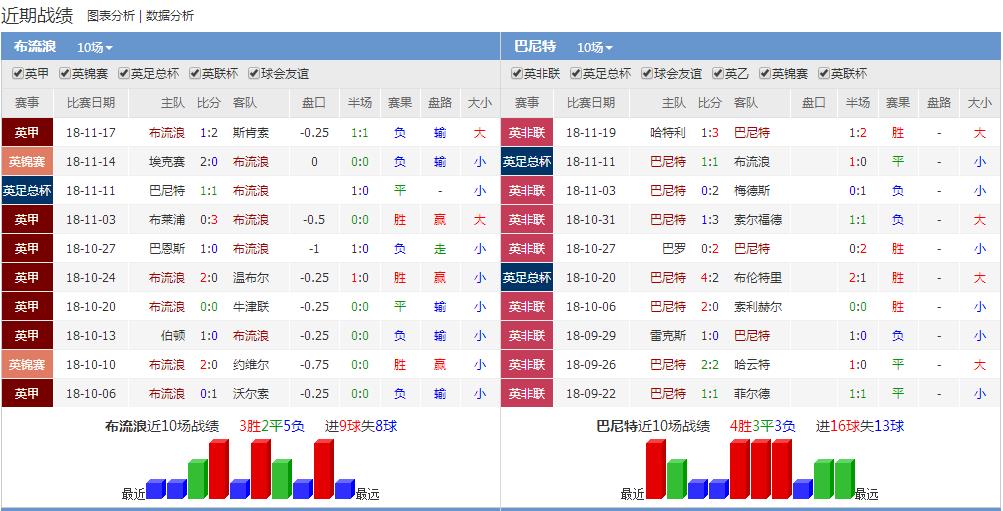Open the 哈特利 team link

pyautogui.click(x=668, y=132)
